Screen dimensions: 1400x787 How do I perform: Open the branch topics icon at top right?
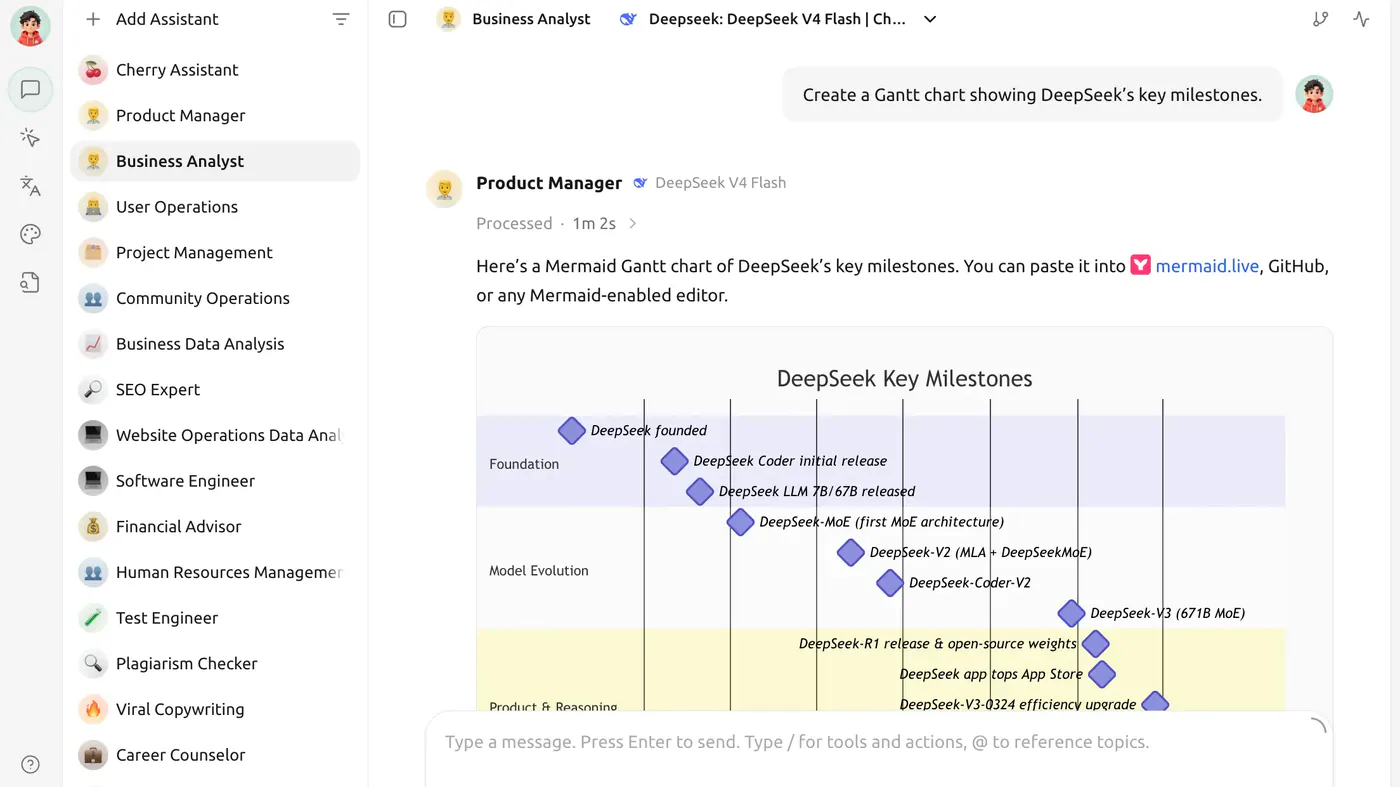tap(1321, 19)
